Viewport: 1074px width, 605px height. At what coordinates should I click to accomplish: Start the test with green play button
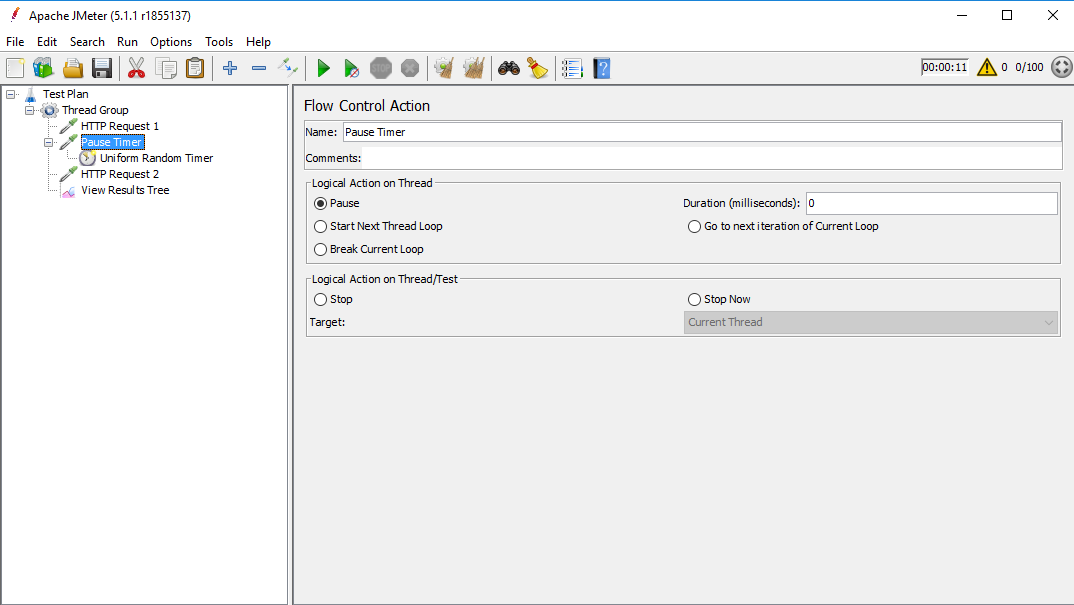pyautogui.click(x=323, y=68)
